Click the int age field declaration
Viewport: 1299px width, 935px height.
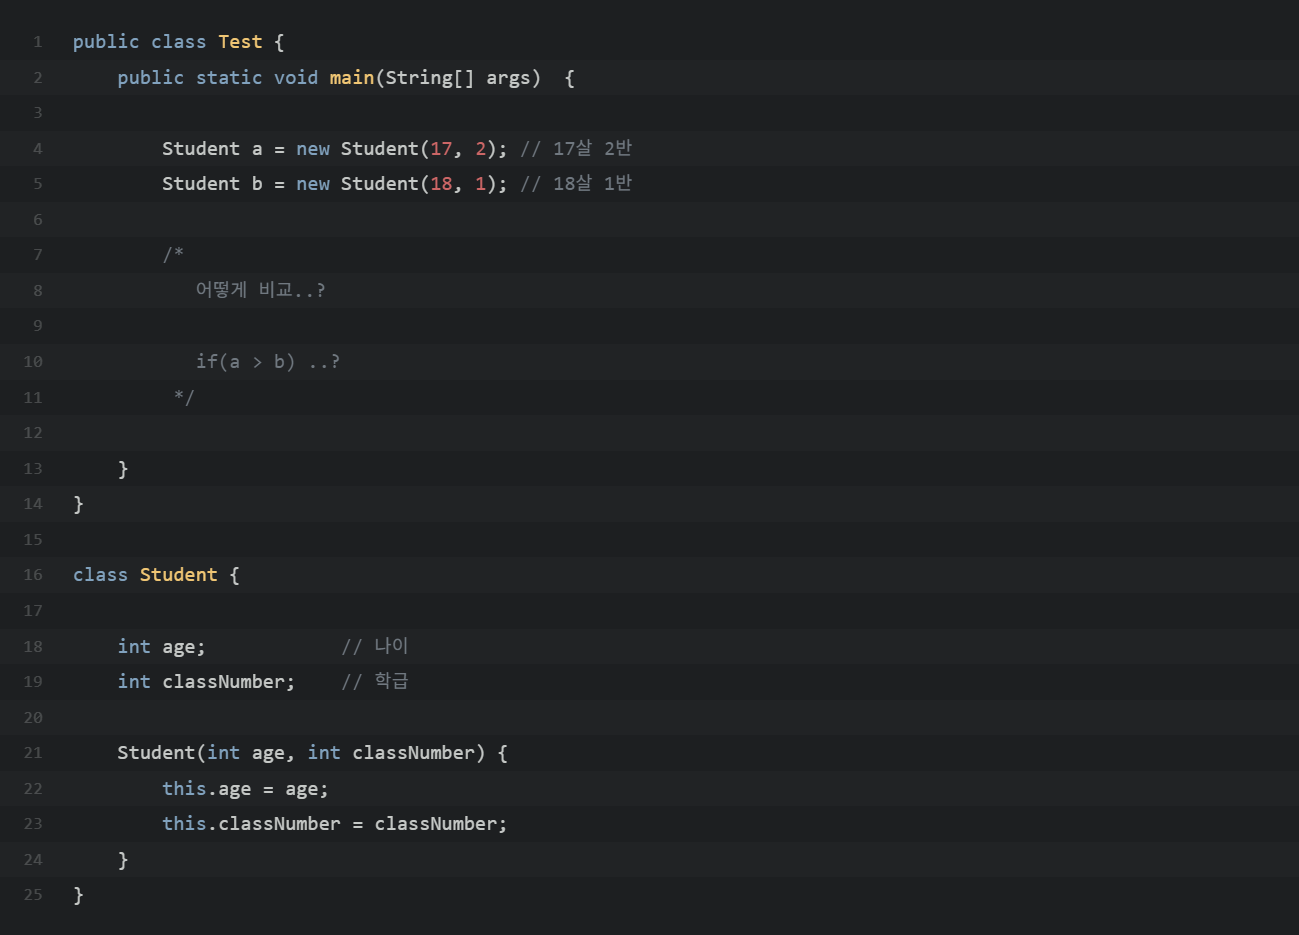(x=161, y=647)
